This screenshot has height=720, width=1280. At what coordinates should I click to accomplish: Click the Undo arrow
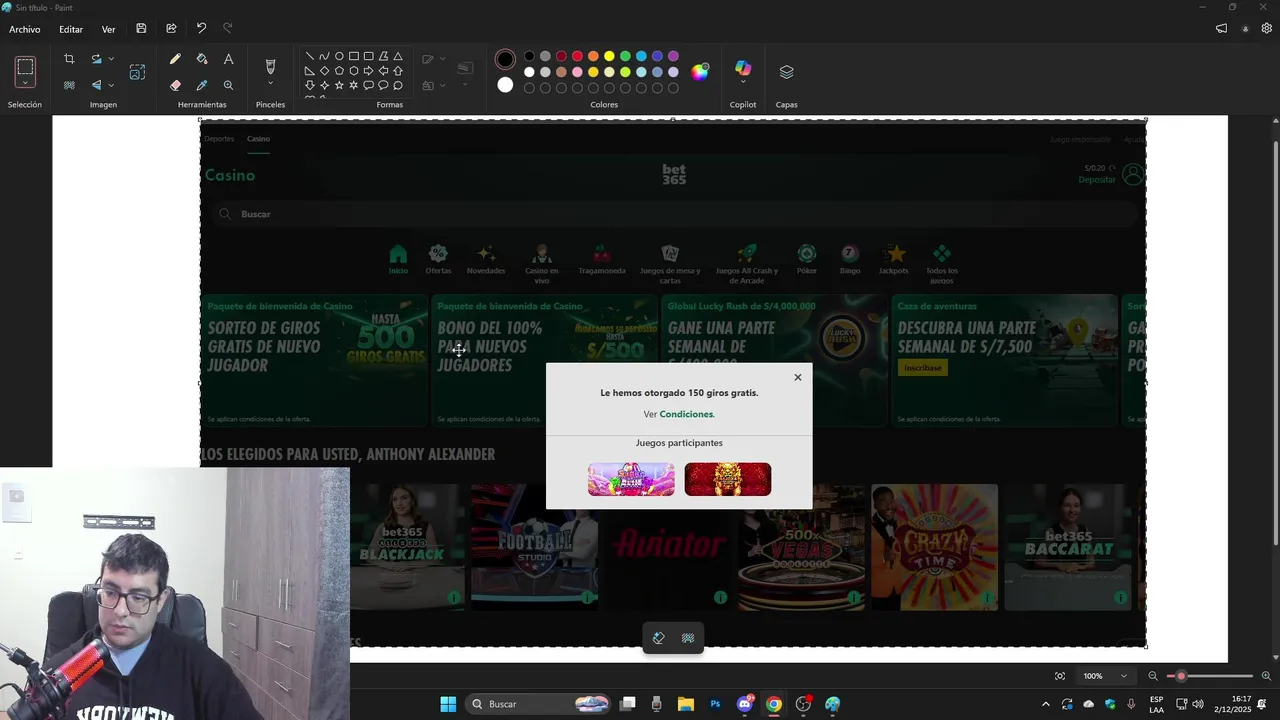click(201, 29)
